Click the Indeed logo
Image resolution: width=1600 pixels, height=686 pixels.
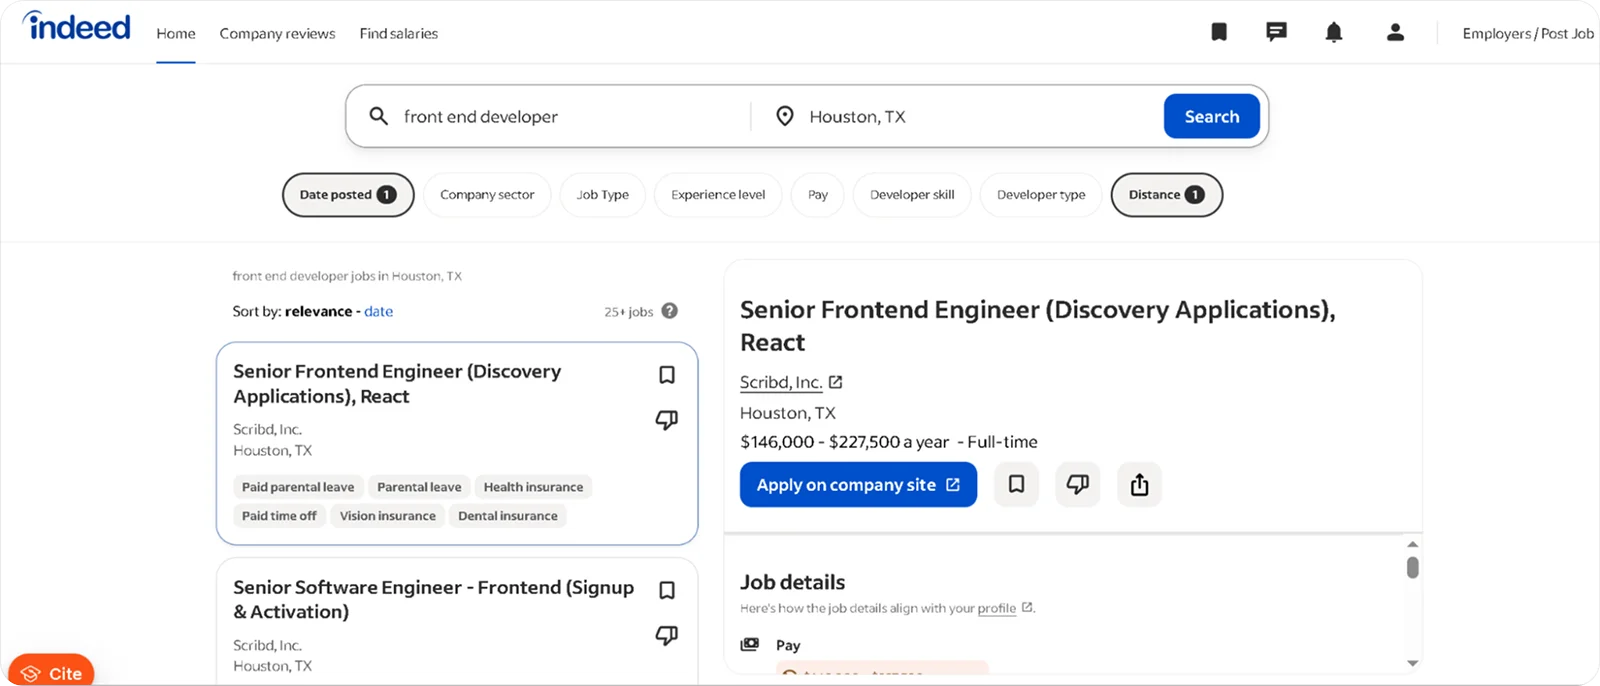pyautogui.click(x=76, y=26)
